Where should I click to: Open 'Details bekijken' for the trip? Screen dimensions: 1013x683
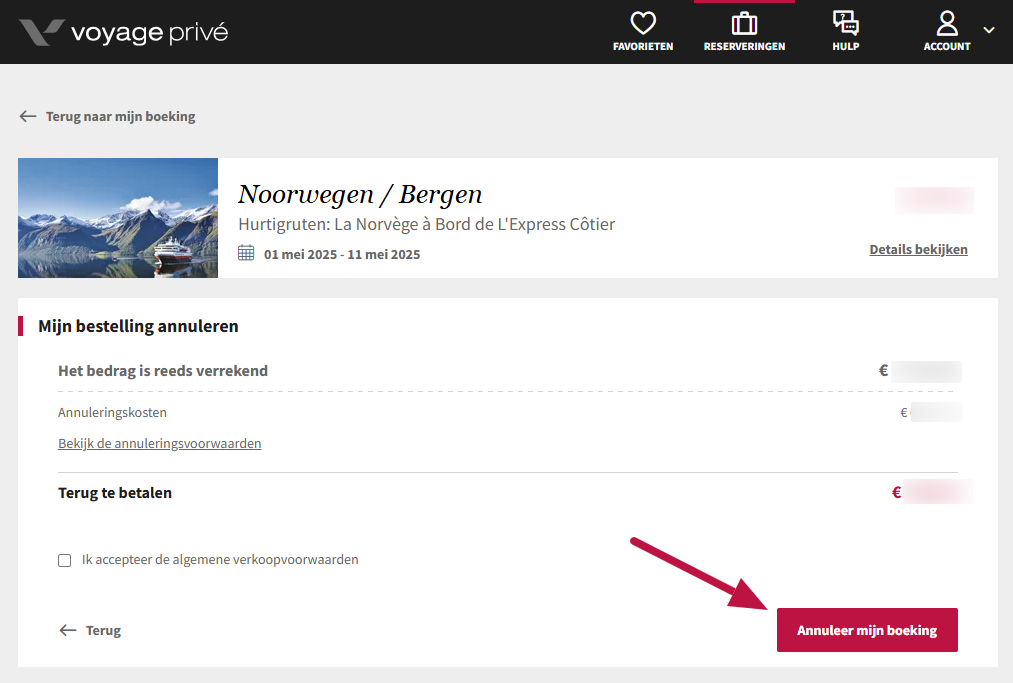click(x=918, y=249)
